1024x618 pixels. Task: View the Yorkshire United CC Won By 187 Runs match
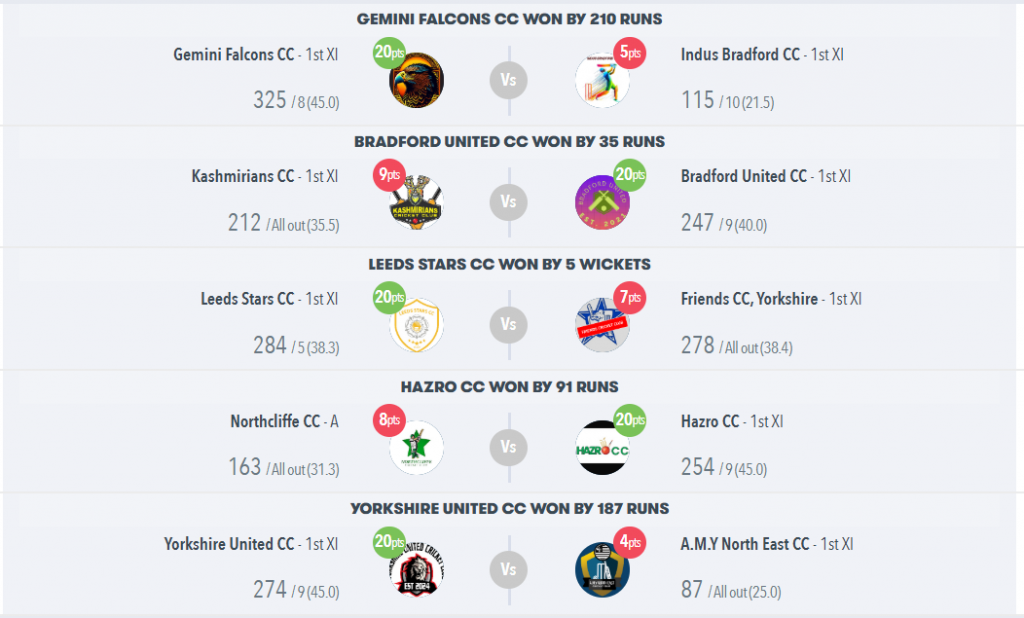point(509,508)
